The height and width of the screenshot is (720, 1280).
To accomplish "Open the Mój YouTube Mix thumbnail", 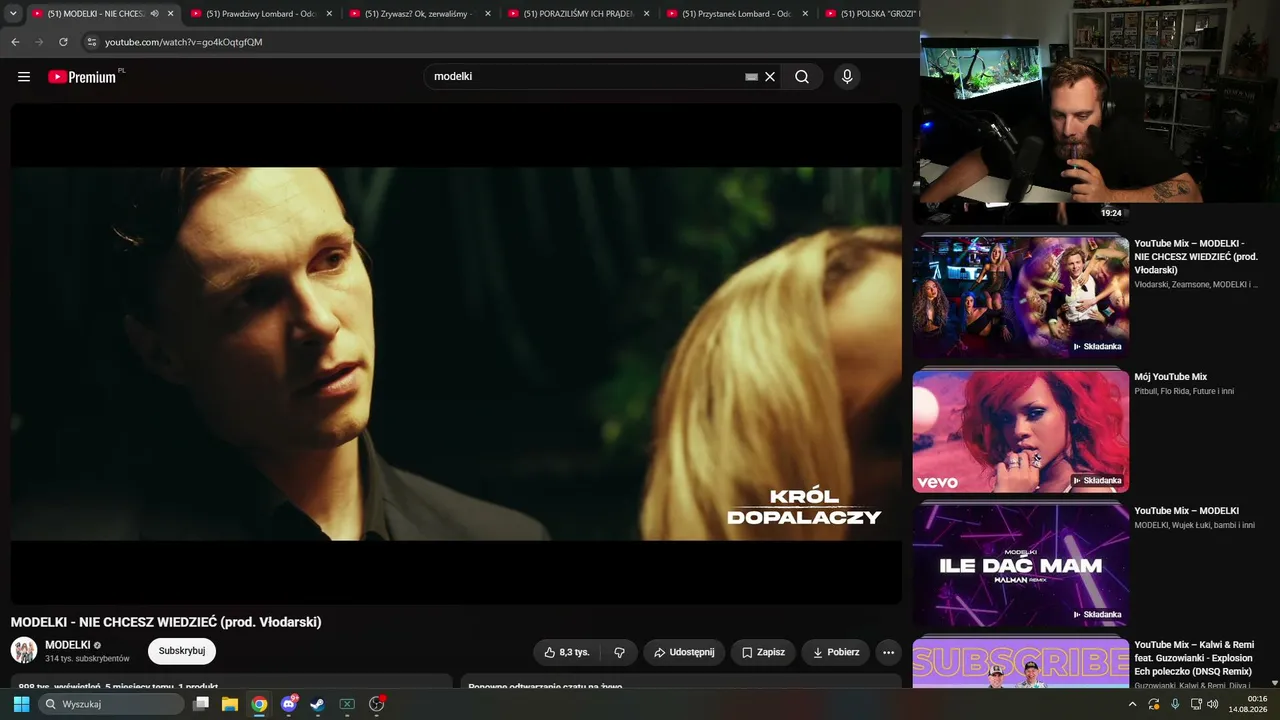I will pyautogui.click(x=1021, y=431).
